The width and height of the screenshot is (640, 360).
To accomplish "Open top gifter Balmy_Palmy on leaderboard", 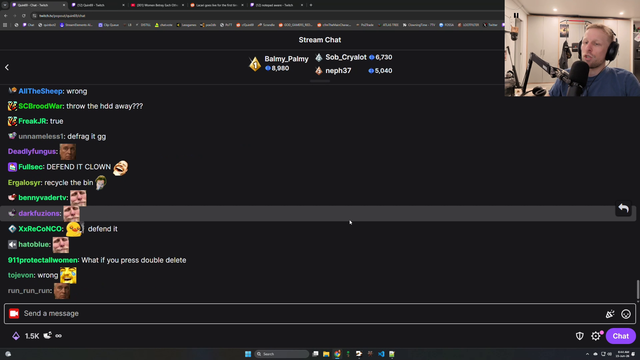I will tap(286, 59).
